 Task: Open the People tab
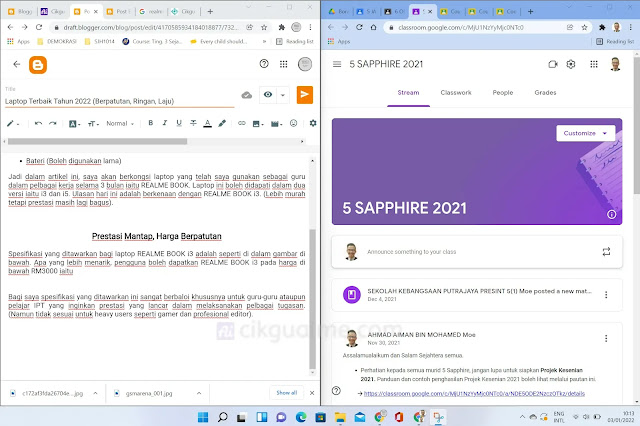coord(502,92)
